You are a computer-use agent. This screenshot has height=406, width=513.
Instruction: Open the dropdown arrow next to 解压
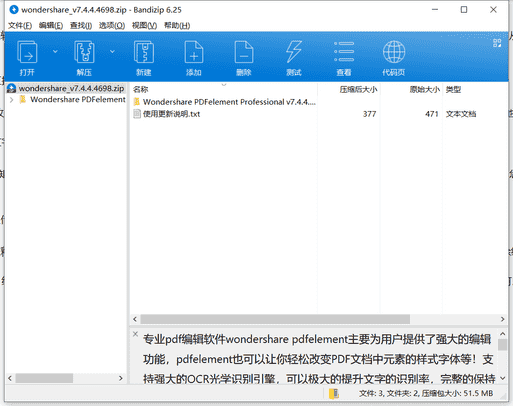click(112, 51)
